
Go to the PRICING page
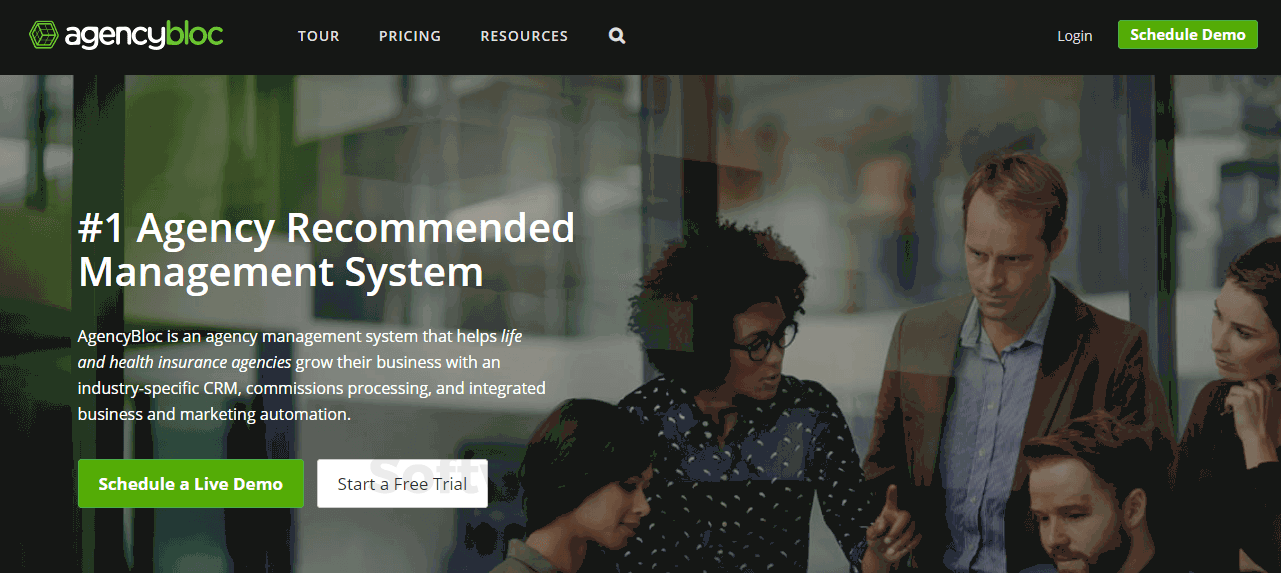pos(410,36)
